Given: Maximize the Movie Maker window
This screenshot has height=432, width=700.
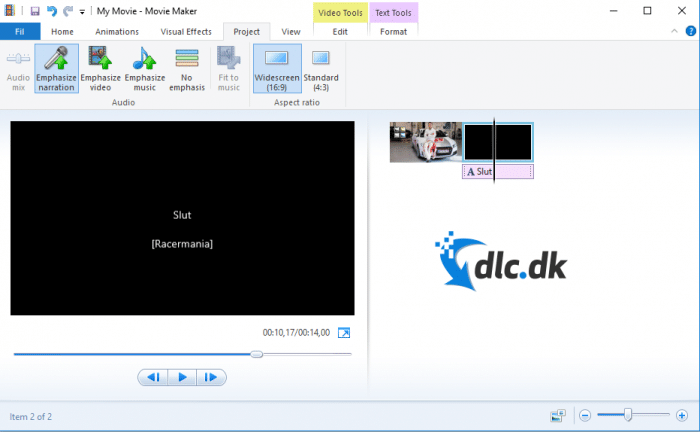Looking at the screenshot, I should click(x=647, y=11).
